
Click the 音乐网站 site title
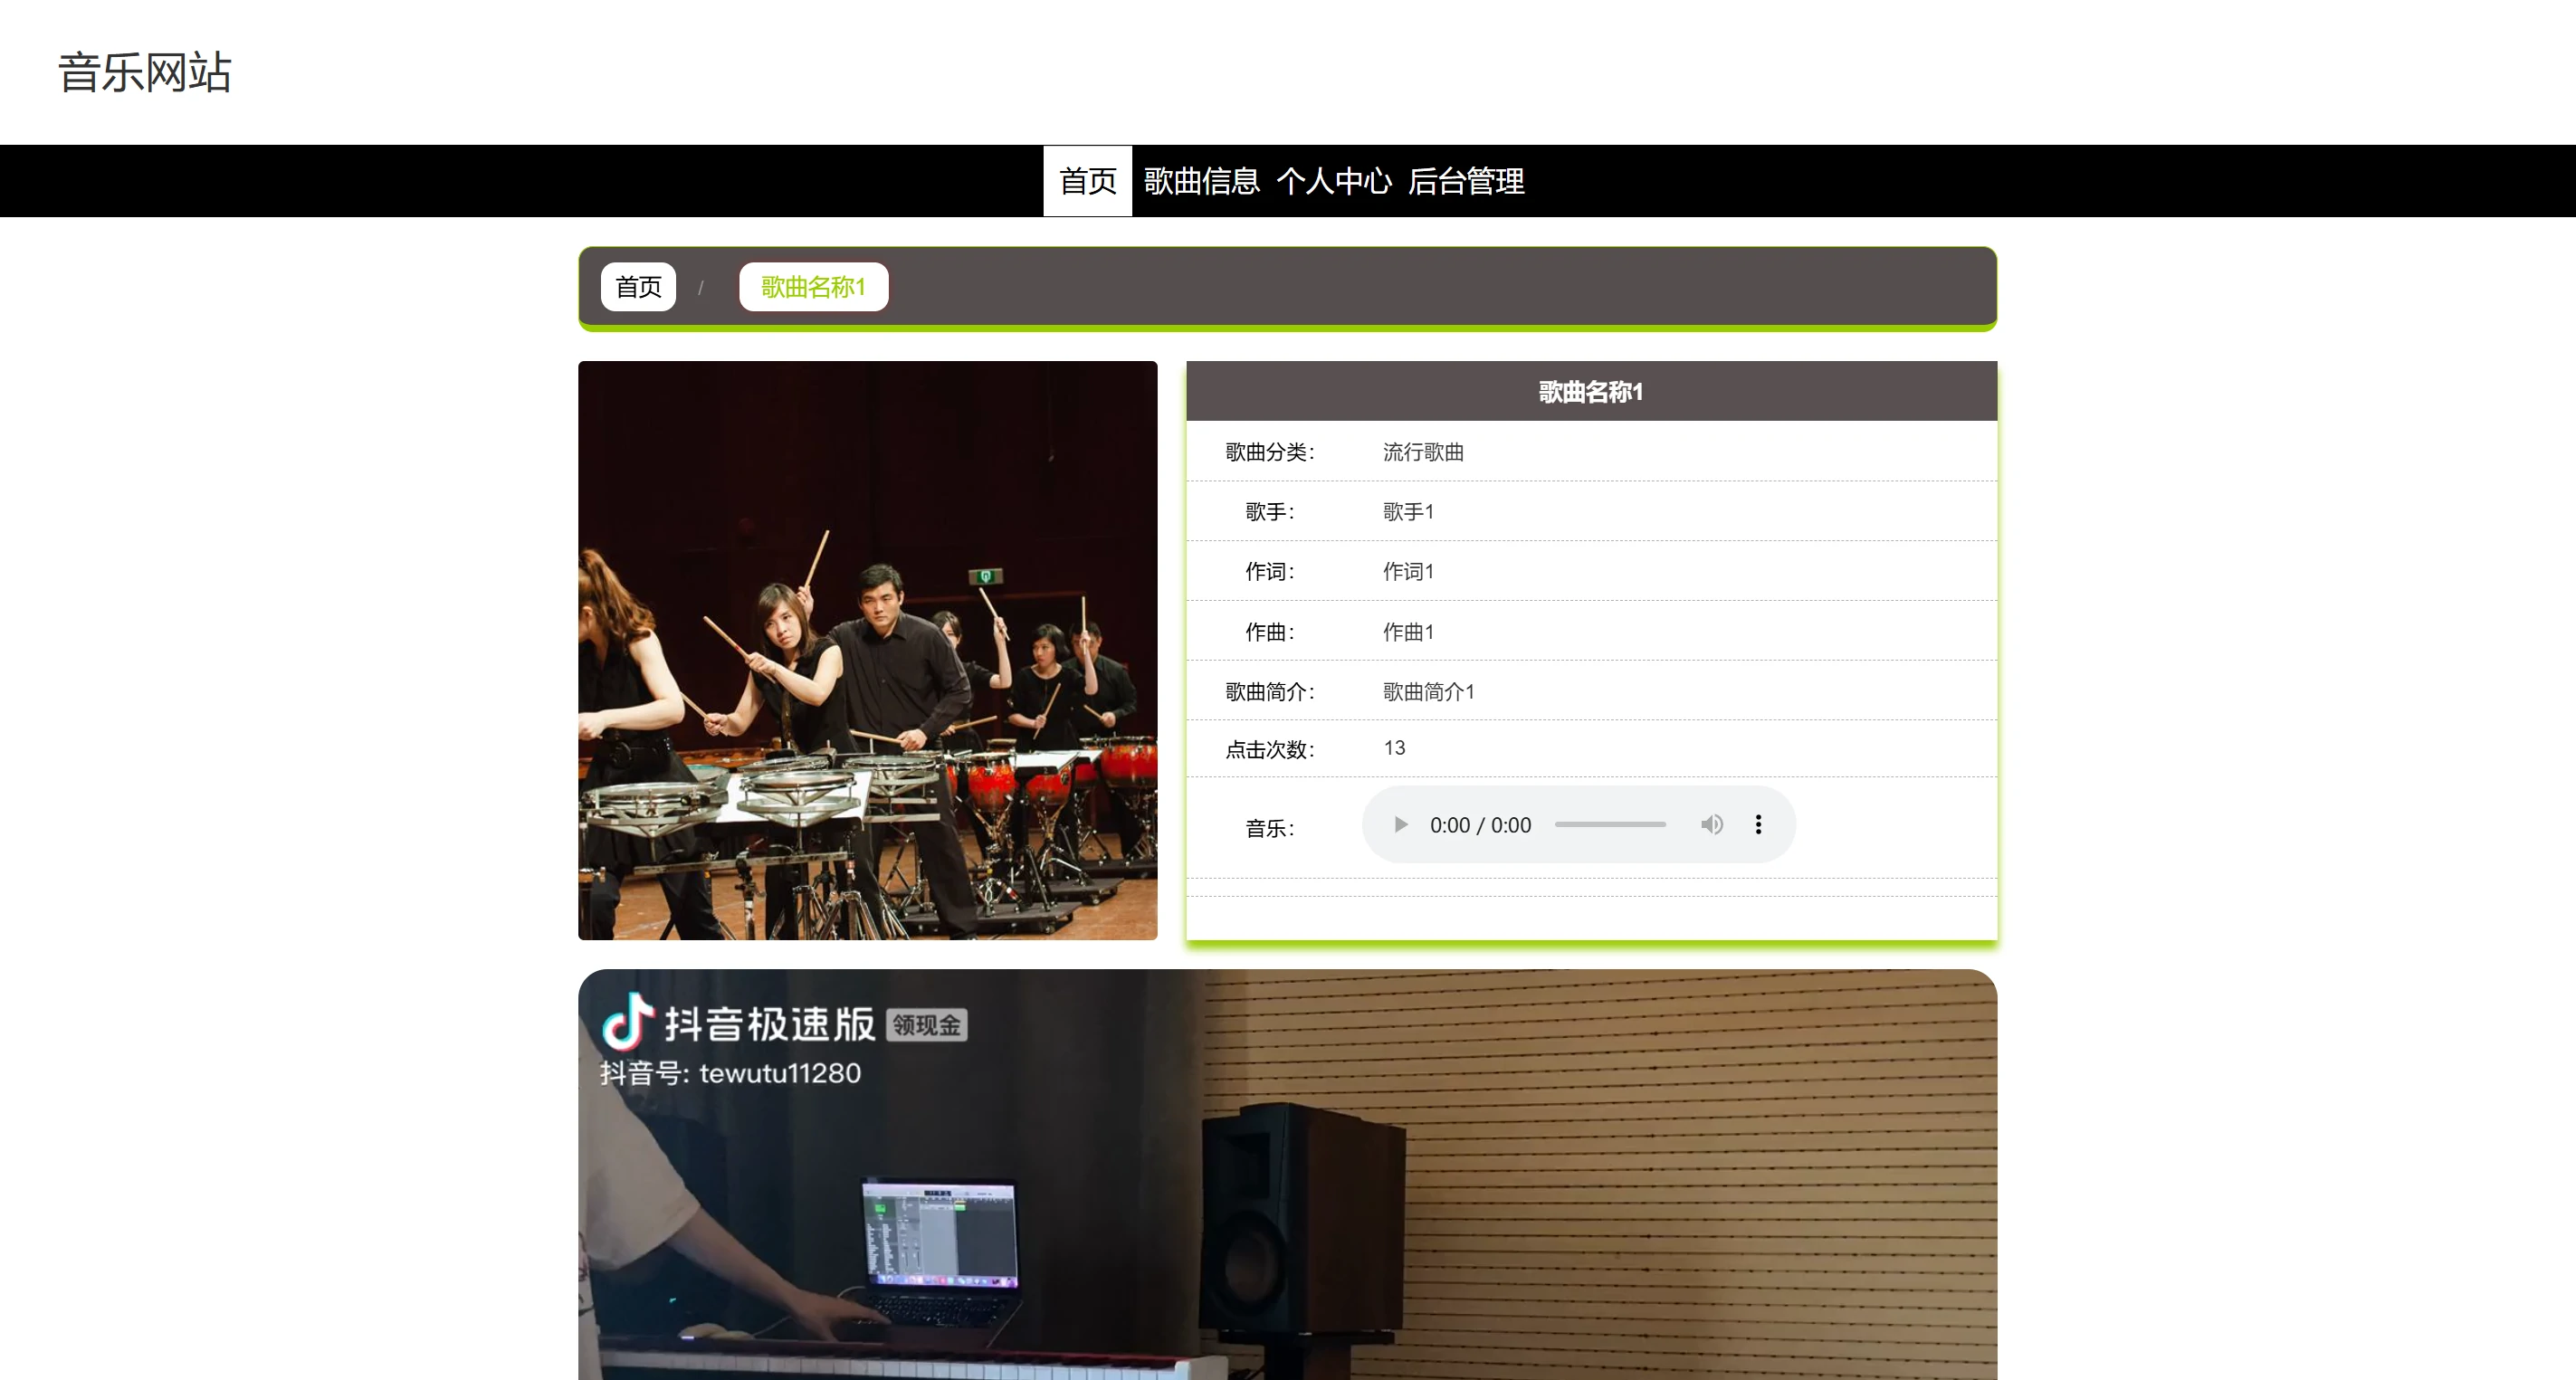145,72
